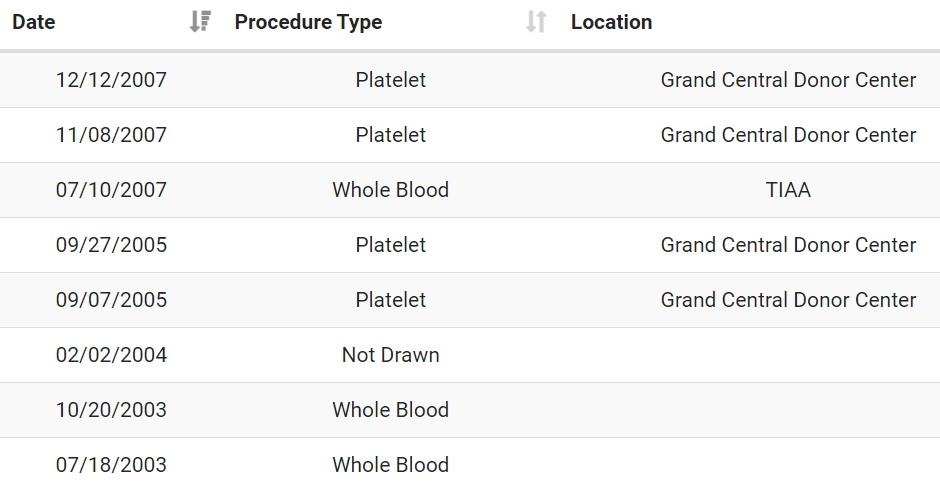Click the Procedure Type column header
This screenshot has height=498, width=940.
point(308,22)
